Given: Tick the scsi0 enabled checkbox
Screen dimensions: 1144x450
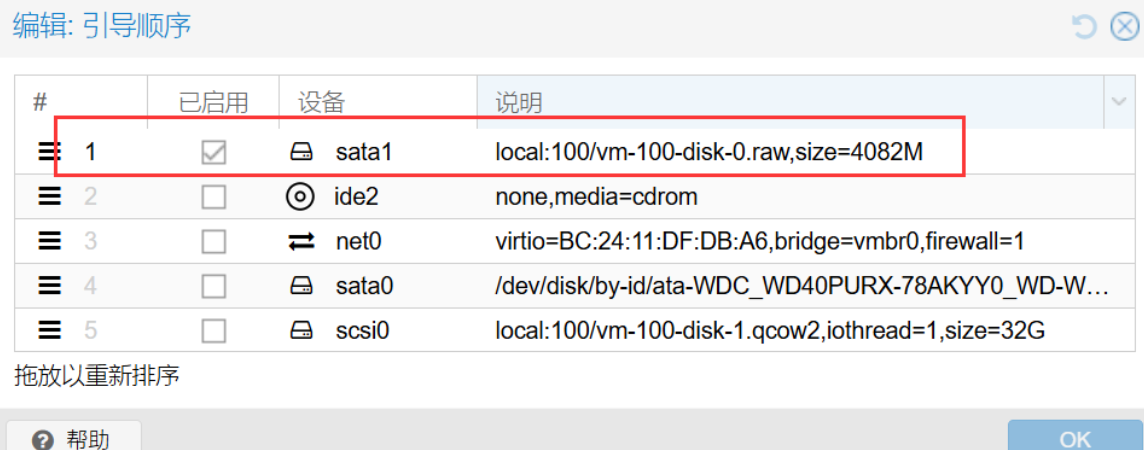Looking at the screenshot, I should pyautogui.click(x=214, y=331).
